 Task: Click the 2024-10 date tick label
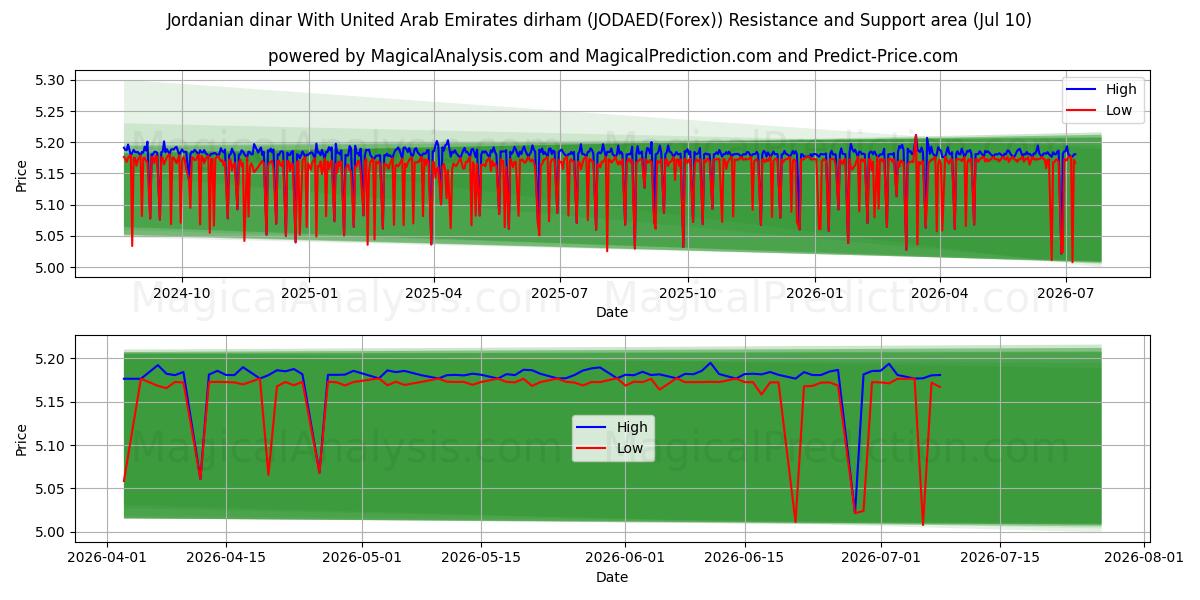click(182, 292)
